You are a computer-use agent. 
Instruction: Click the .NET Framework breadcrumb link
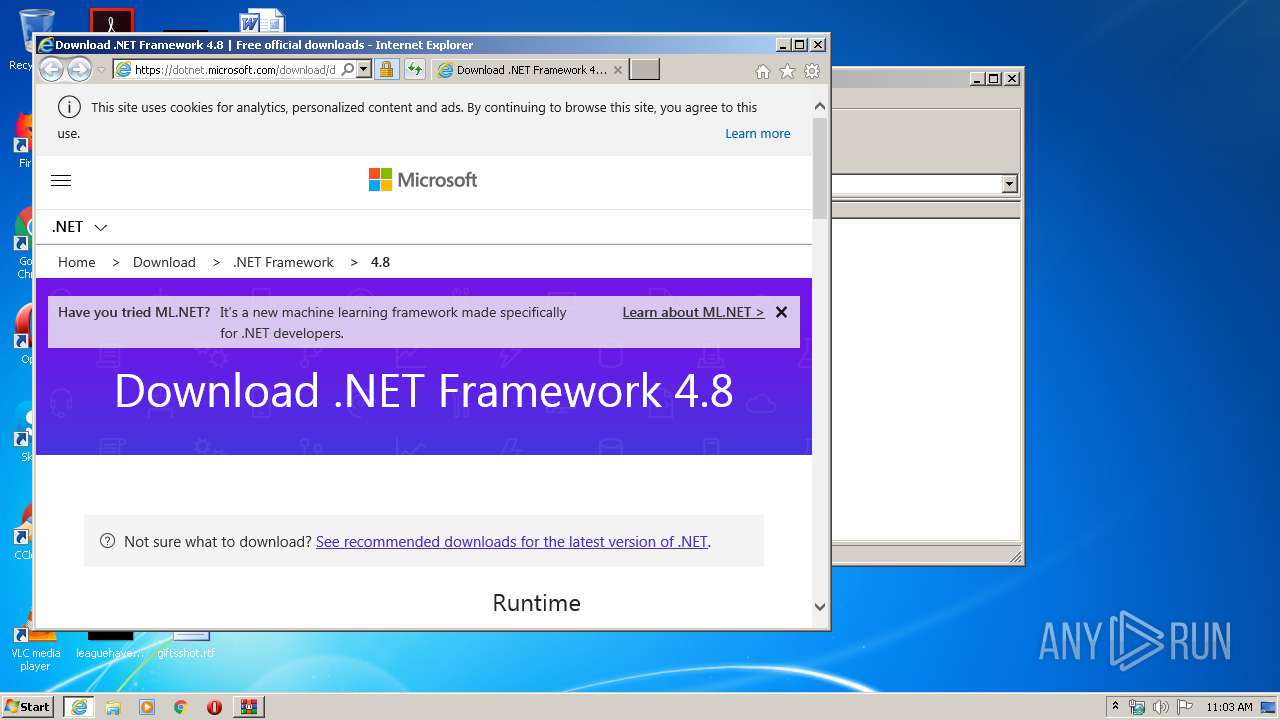coord(283,262)
